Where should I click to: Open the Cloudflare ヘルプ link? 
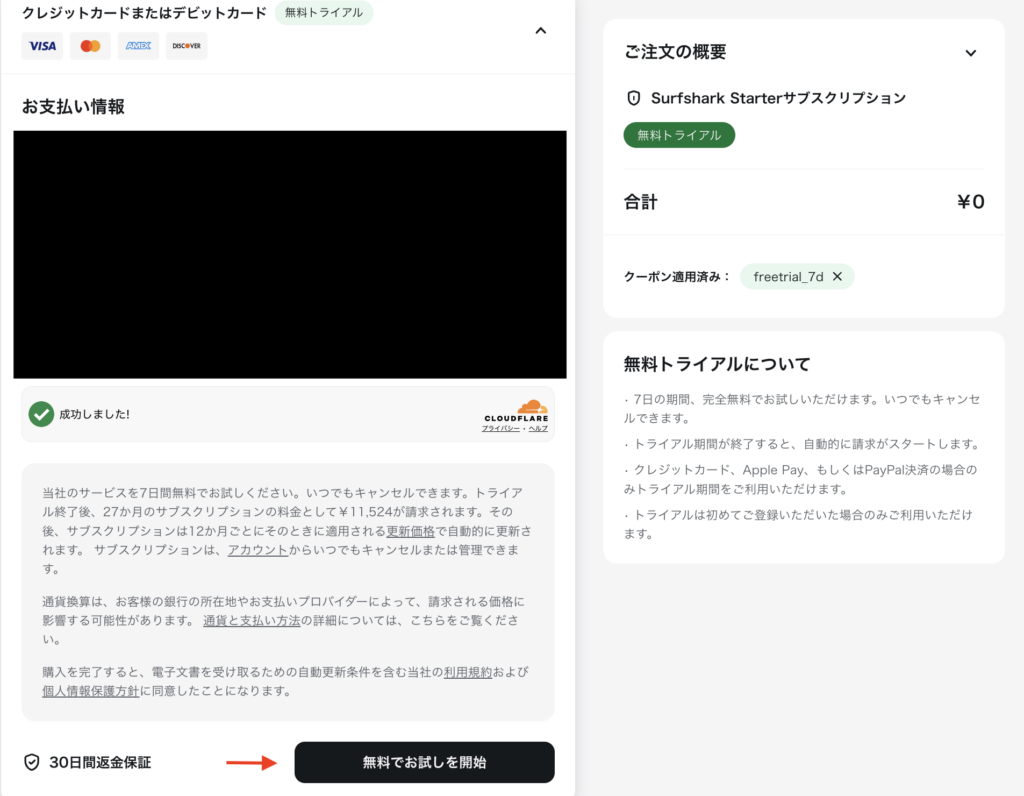[x=538, y=428]
